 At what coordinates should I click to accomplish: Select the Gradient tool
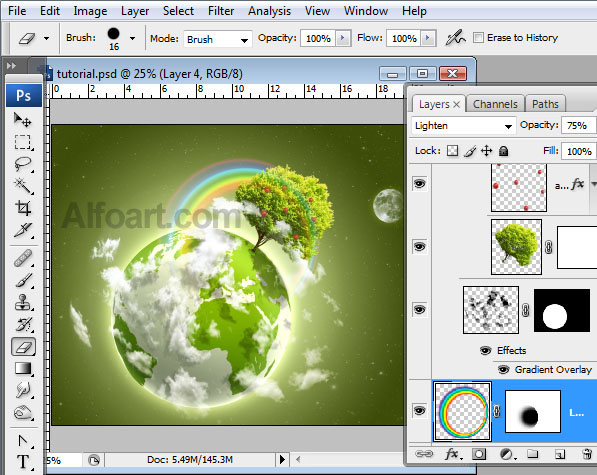tap(23, 368)
